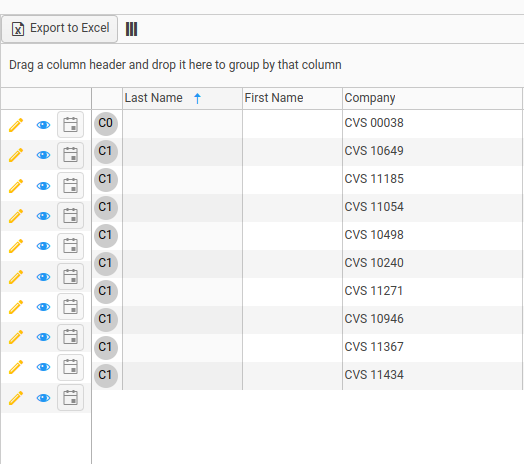
Task: Click the view eye icon in the seventh row
Action: click(43, 307)
